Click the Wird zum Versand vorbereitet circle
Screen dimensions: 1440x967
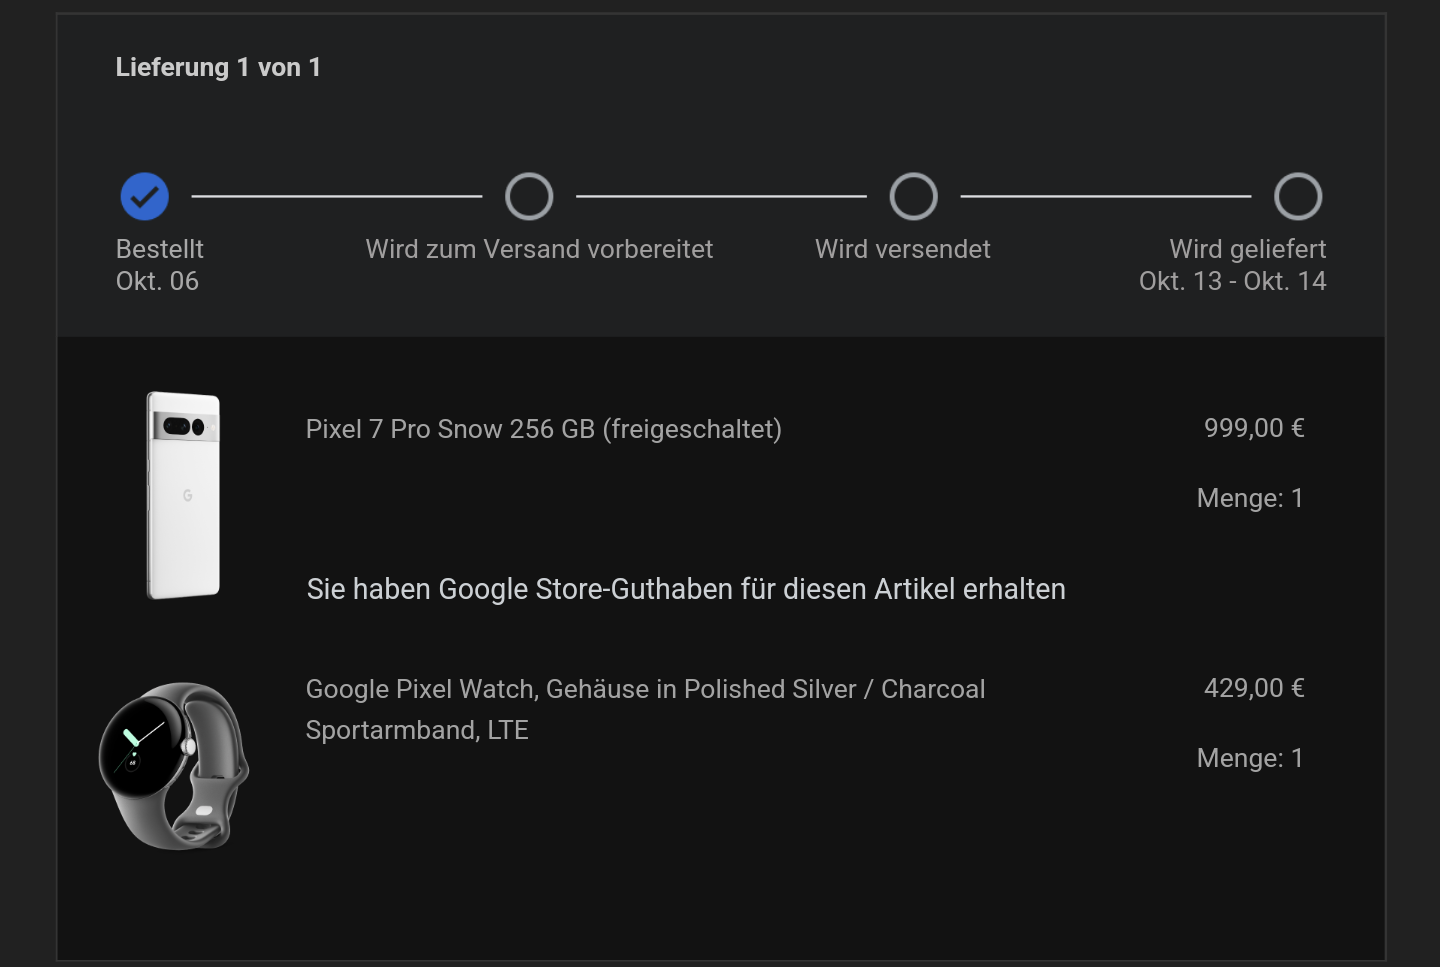(529, 196)
